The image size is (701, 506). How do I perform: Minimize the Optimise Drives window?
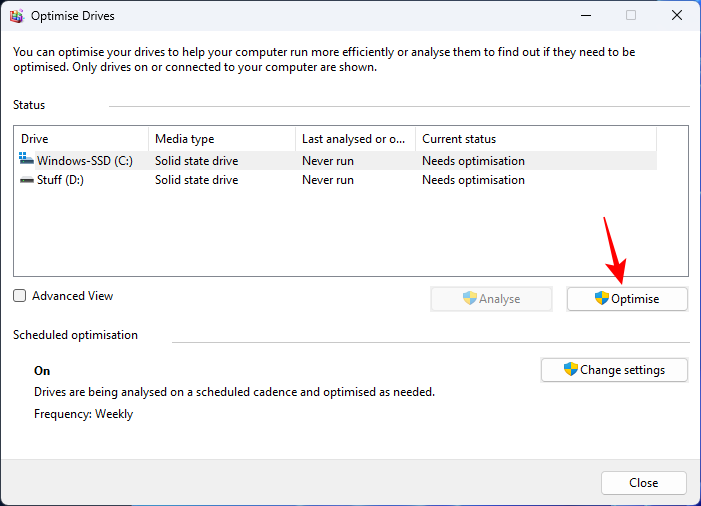585,16
